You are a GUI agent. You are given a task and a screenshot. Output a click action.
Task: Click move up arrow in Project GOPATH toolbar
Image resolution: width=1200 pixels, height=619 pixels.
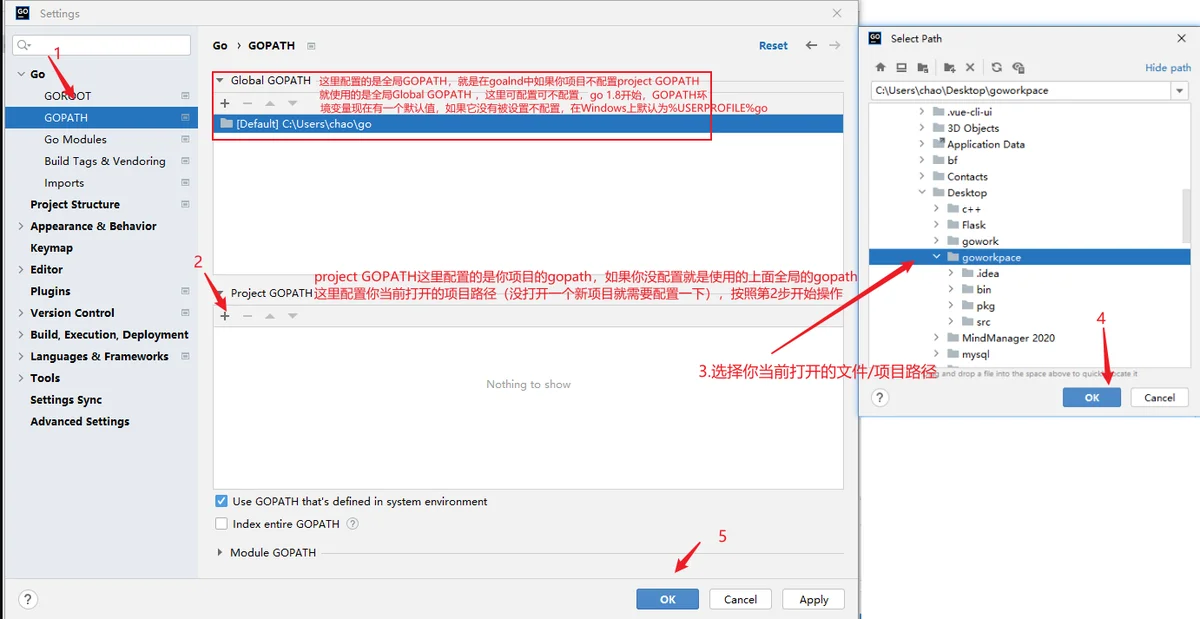tap(270, 316)
